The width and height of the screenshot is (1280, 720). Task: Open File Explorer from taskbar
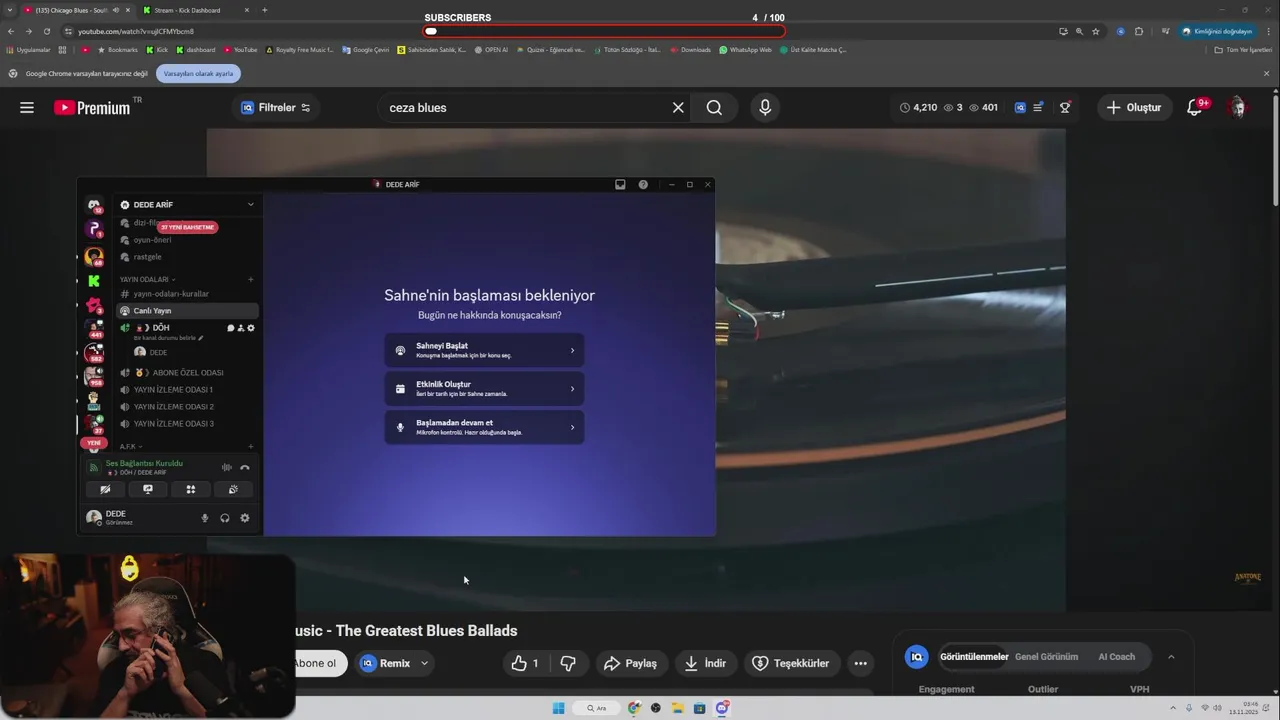[x=677, y=708]
